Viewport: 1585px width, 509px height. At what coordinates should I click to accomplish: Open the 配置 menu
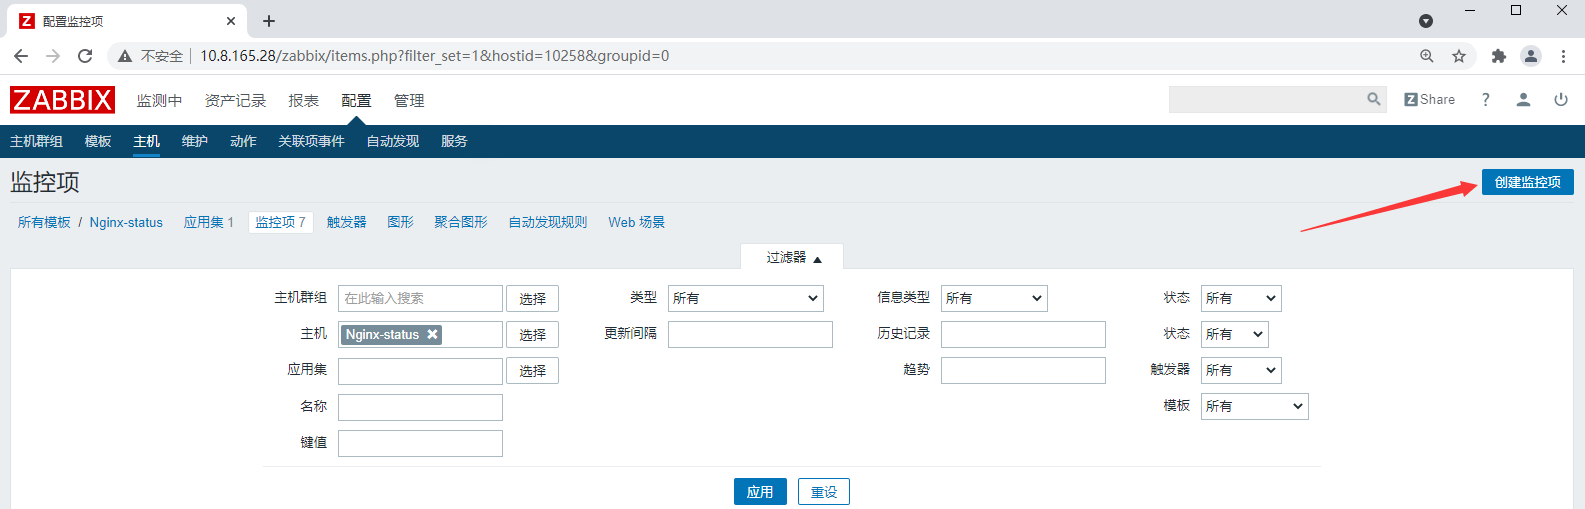[356, 100]
